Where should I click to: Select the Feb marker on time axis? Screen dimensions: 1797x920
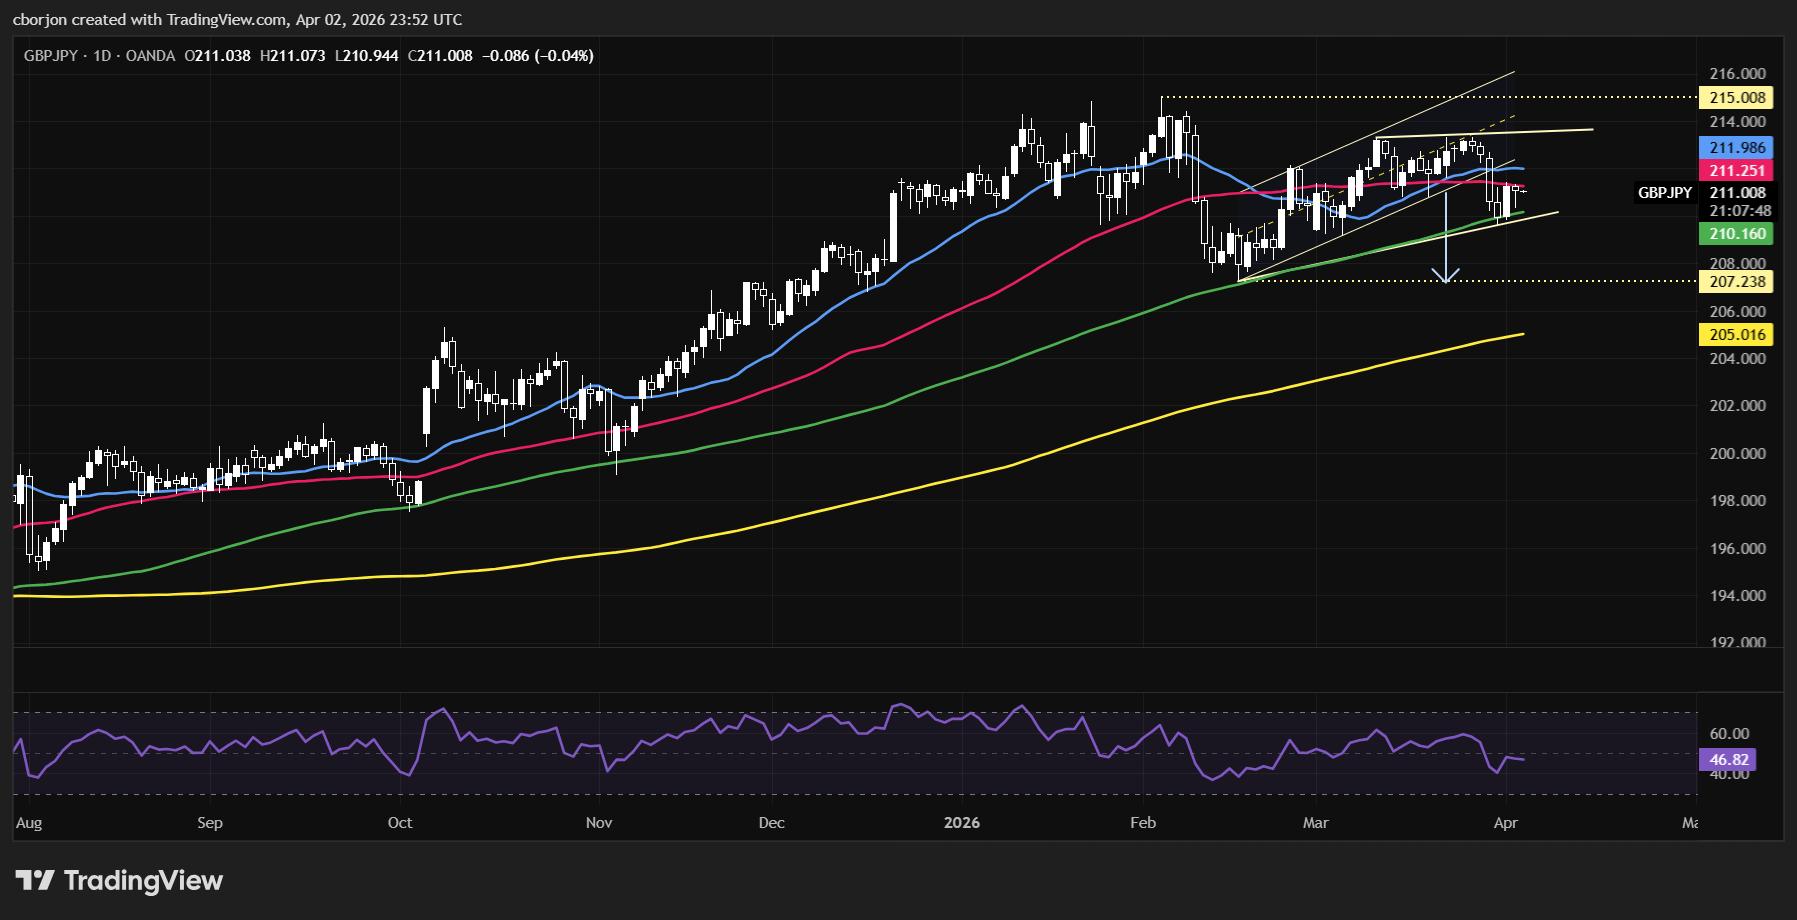click(x=1142, y=823)
